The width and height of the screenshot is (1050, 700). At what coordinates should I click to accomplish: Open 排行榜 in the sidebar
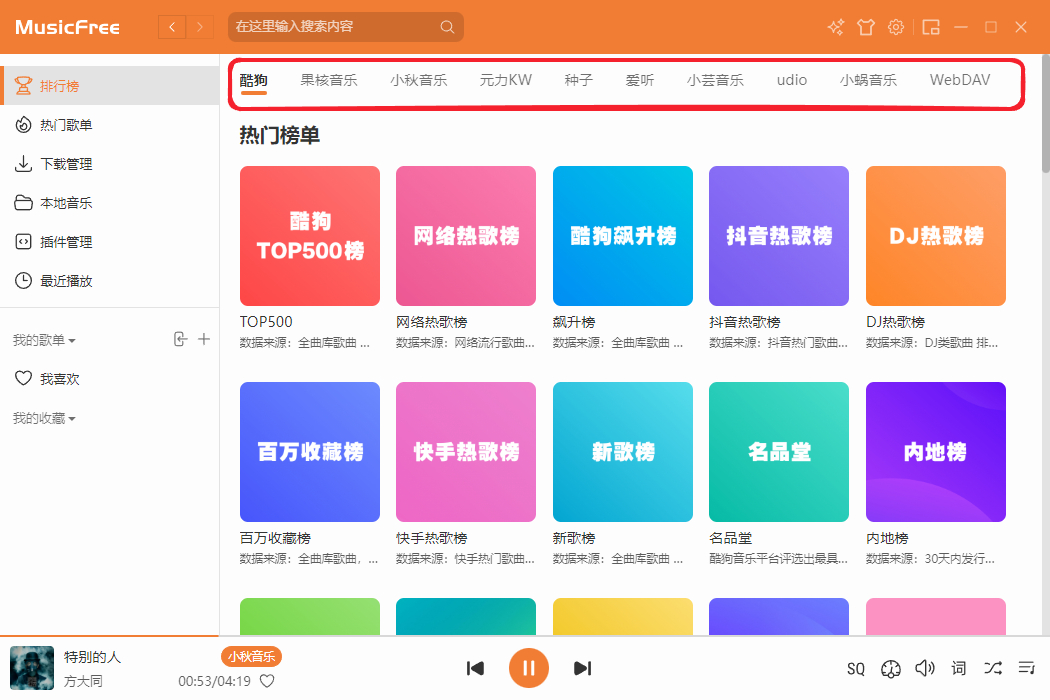coord(110,86)
